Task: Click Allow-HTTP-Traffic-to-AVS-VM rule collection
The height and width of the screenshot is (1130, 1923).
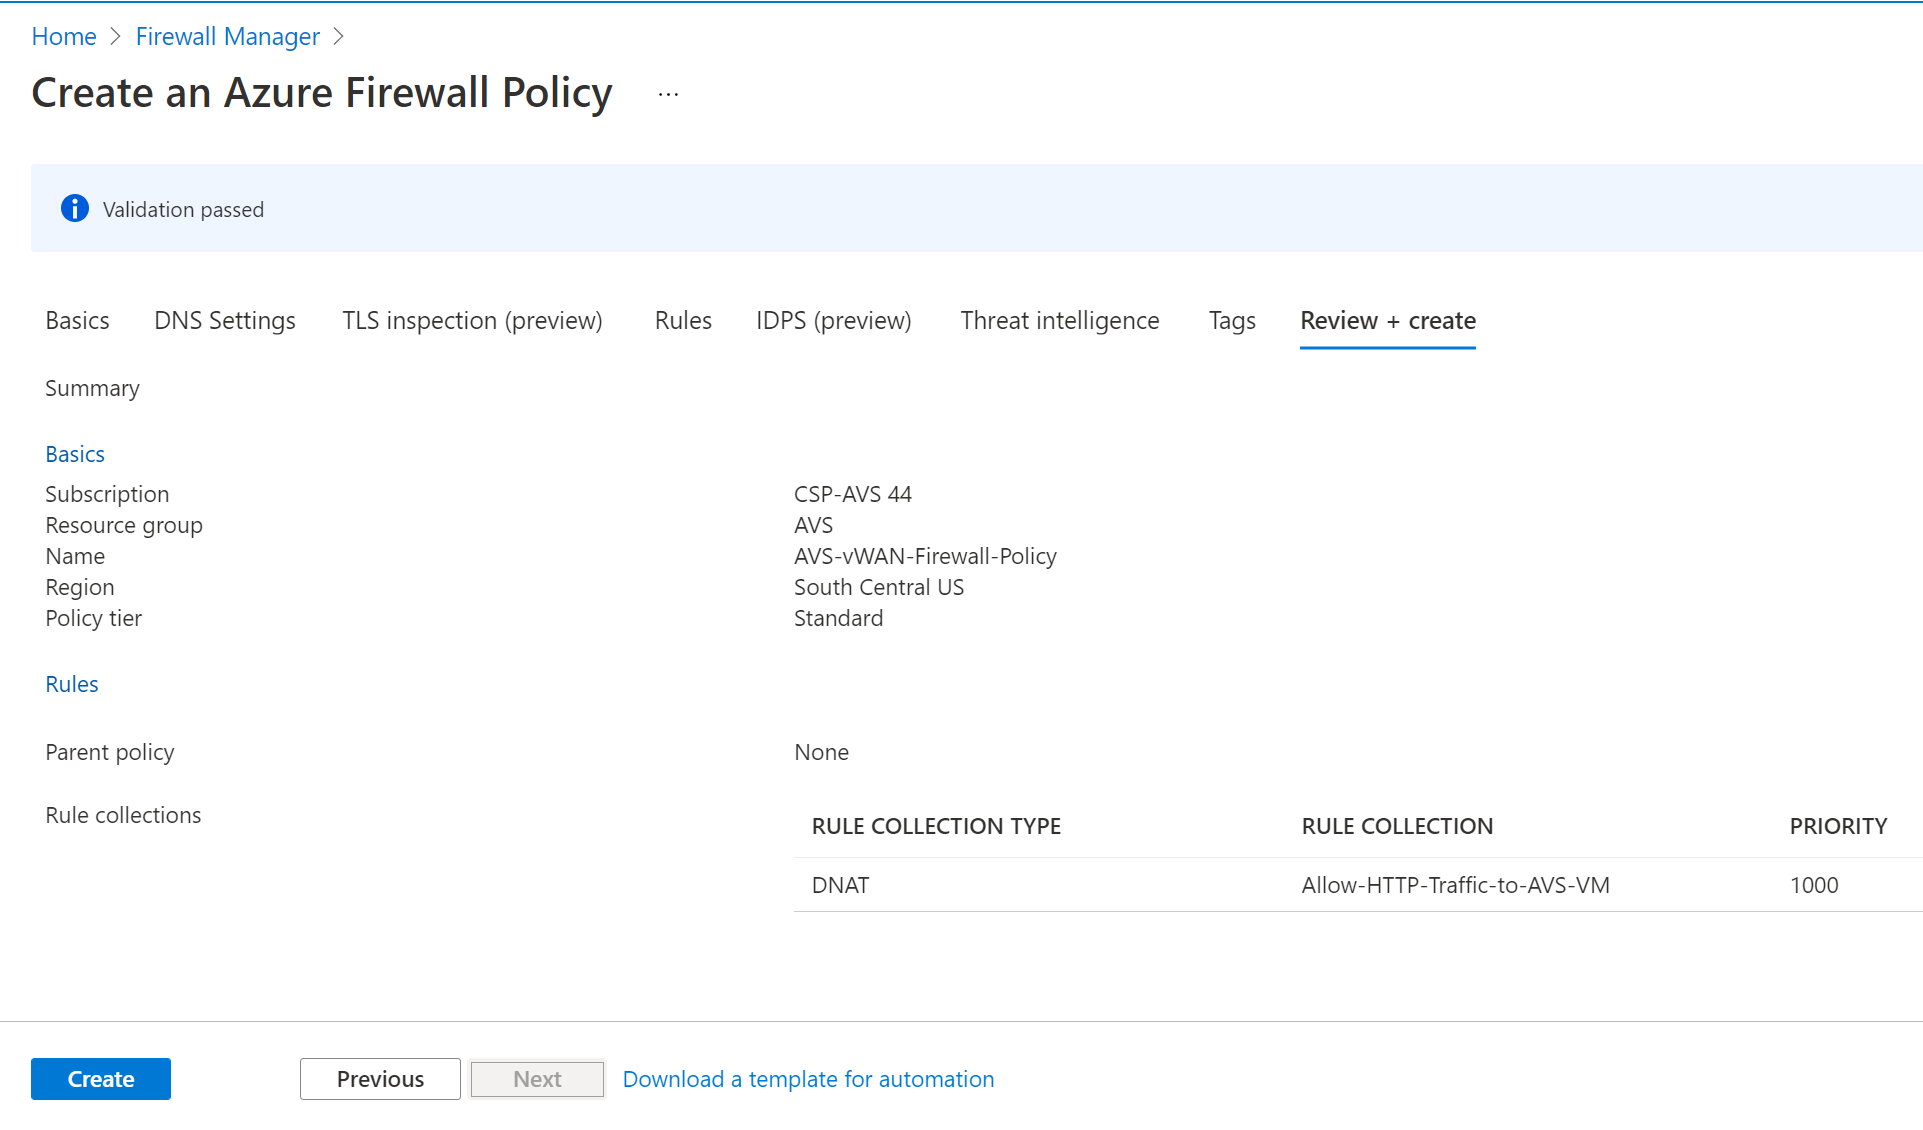Action: pyautogui.click(x=1456, y=885)
